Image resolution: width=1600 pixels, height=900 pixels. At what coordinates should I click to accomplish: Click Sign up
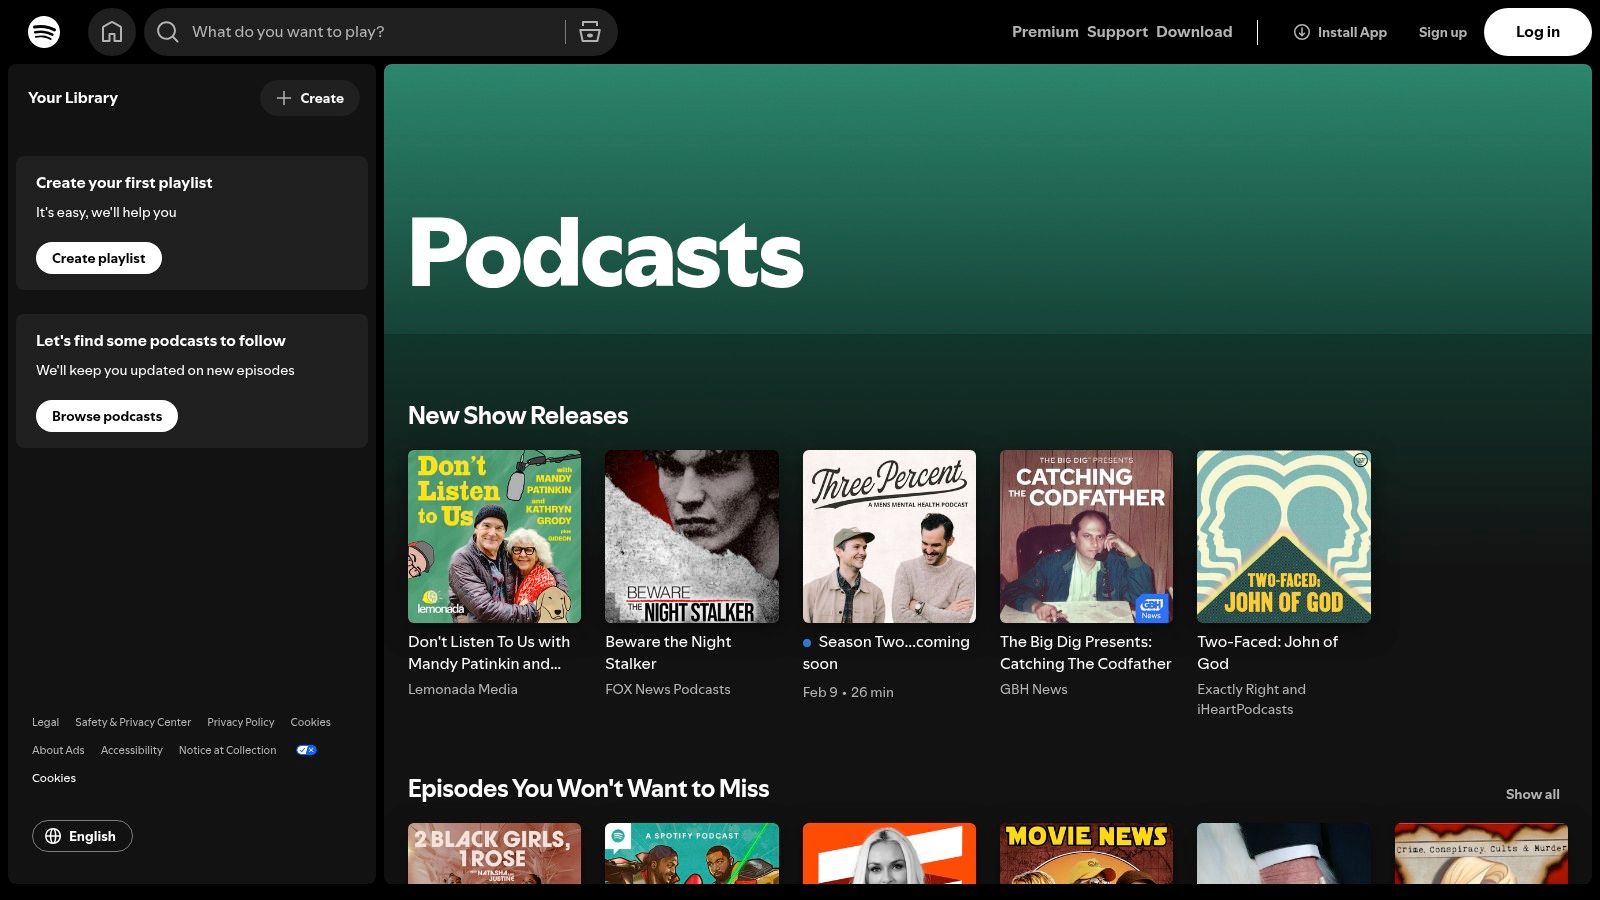[x=1442, y=32]
